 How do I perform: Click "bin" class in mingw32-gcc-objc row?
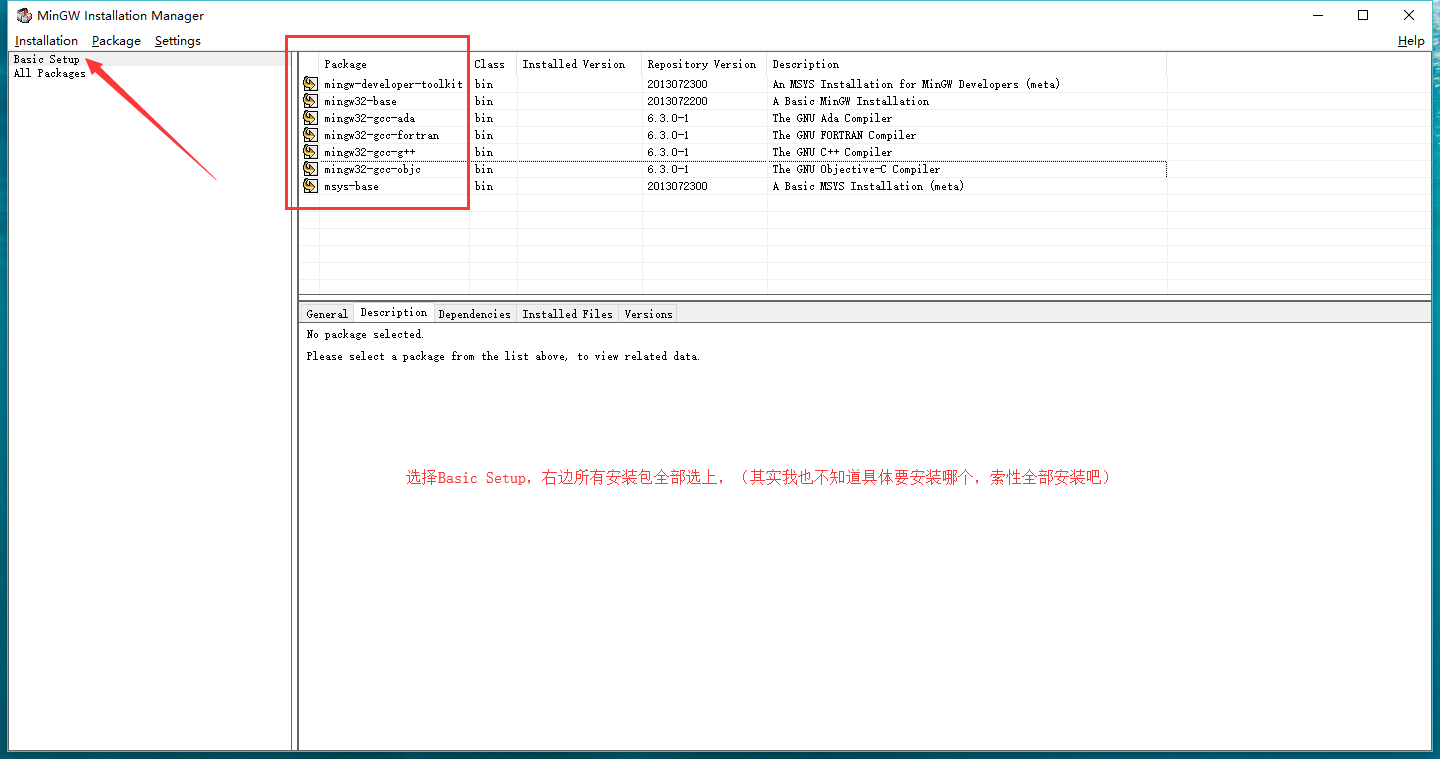484,169
